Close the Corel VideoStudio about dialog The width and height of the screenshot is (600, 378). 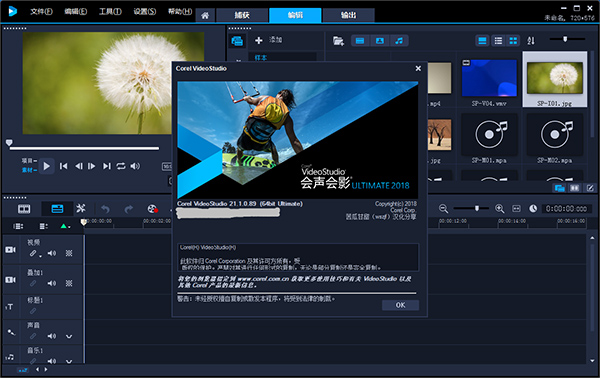click(x=418, y=68)
